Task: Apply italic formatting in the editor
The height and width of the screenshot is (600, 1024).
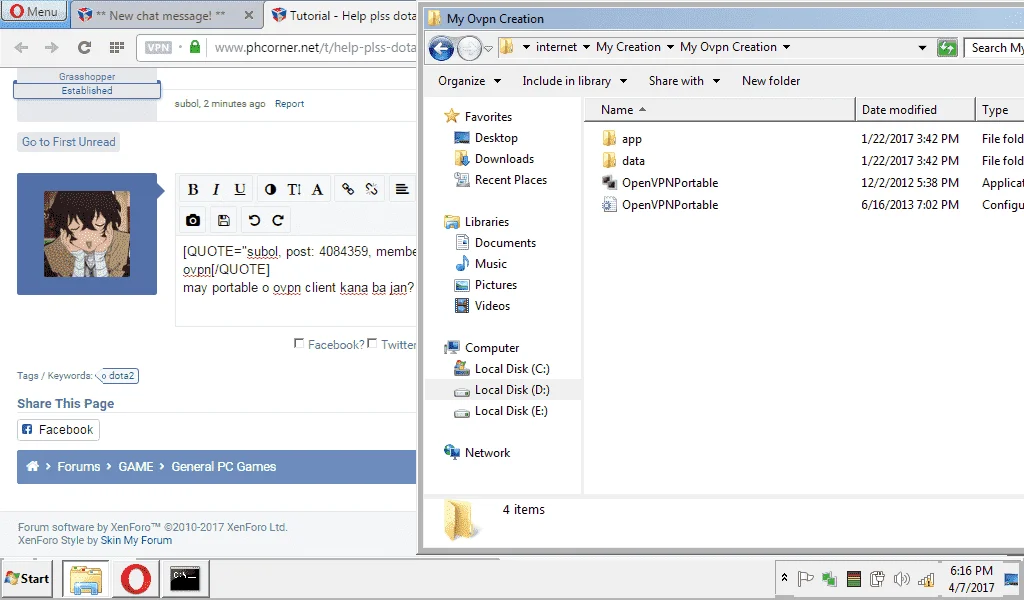Action: coord(216,189)
